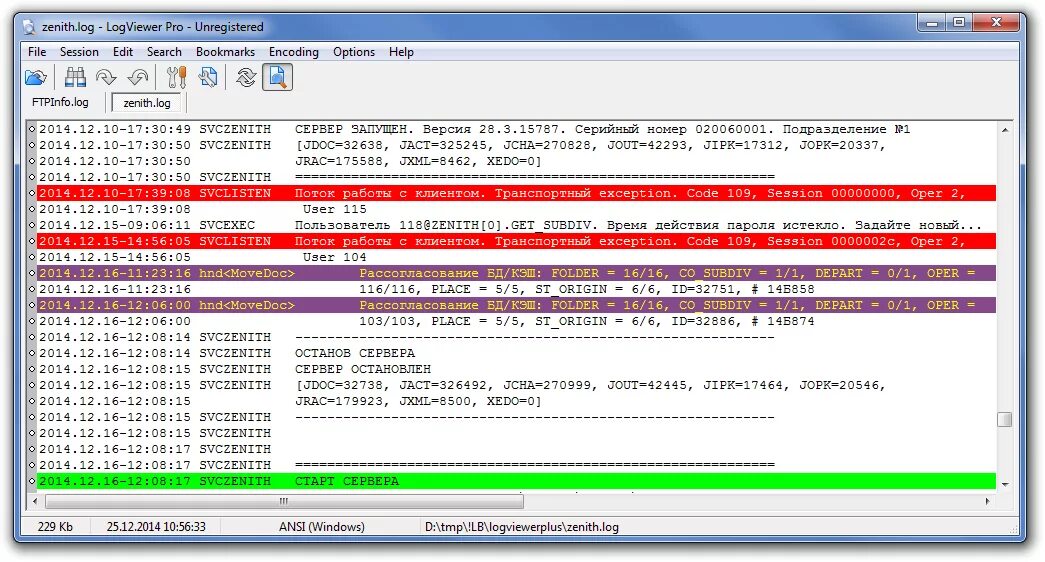Click the file options wrench-on-document icon
1045x562 pixels.
click(x=208, y=77)
